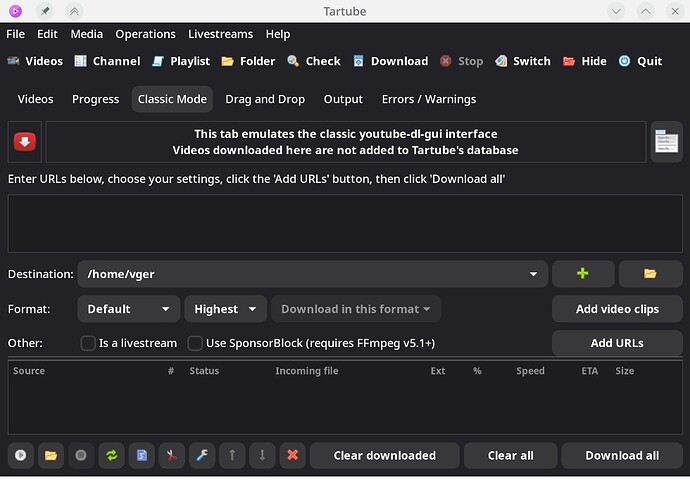Remove item with red X icon
Image resolution: width=690 pixels, height=480 pixels.
tap(292, 455)
